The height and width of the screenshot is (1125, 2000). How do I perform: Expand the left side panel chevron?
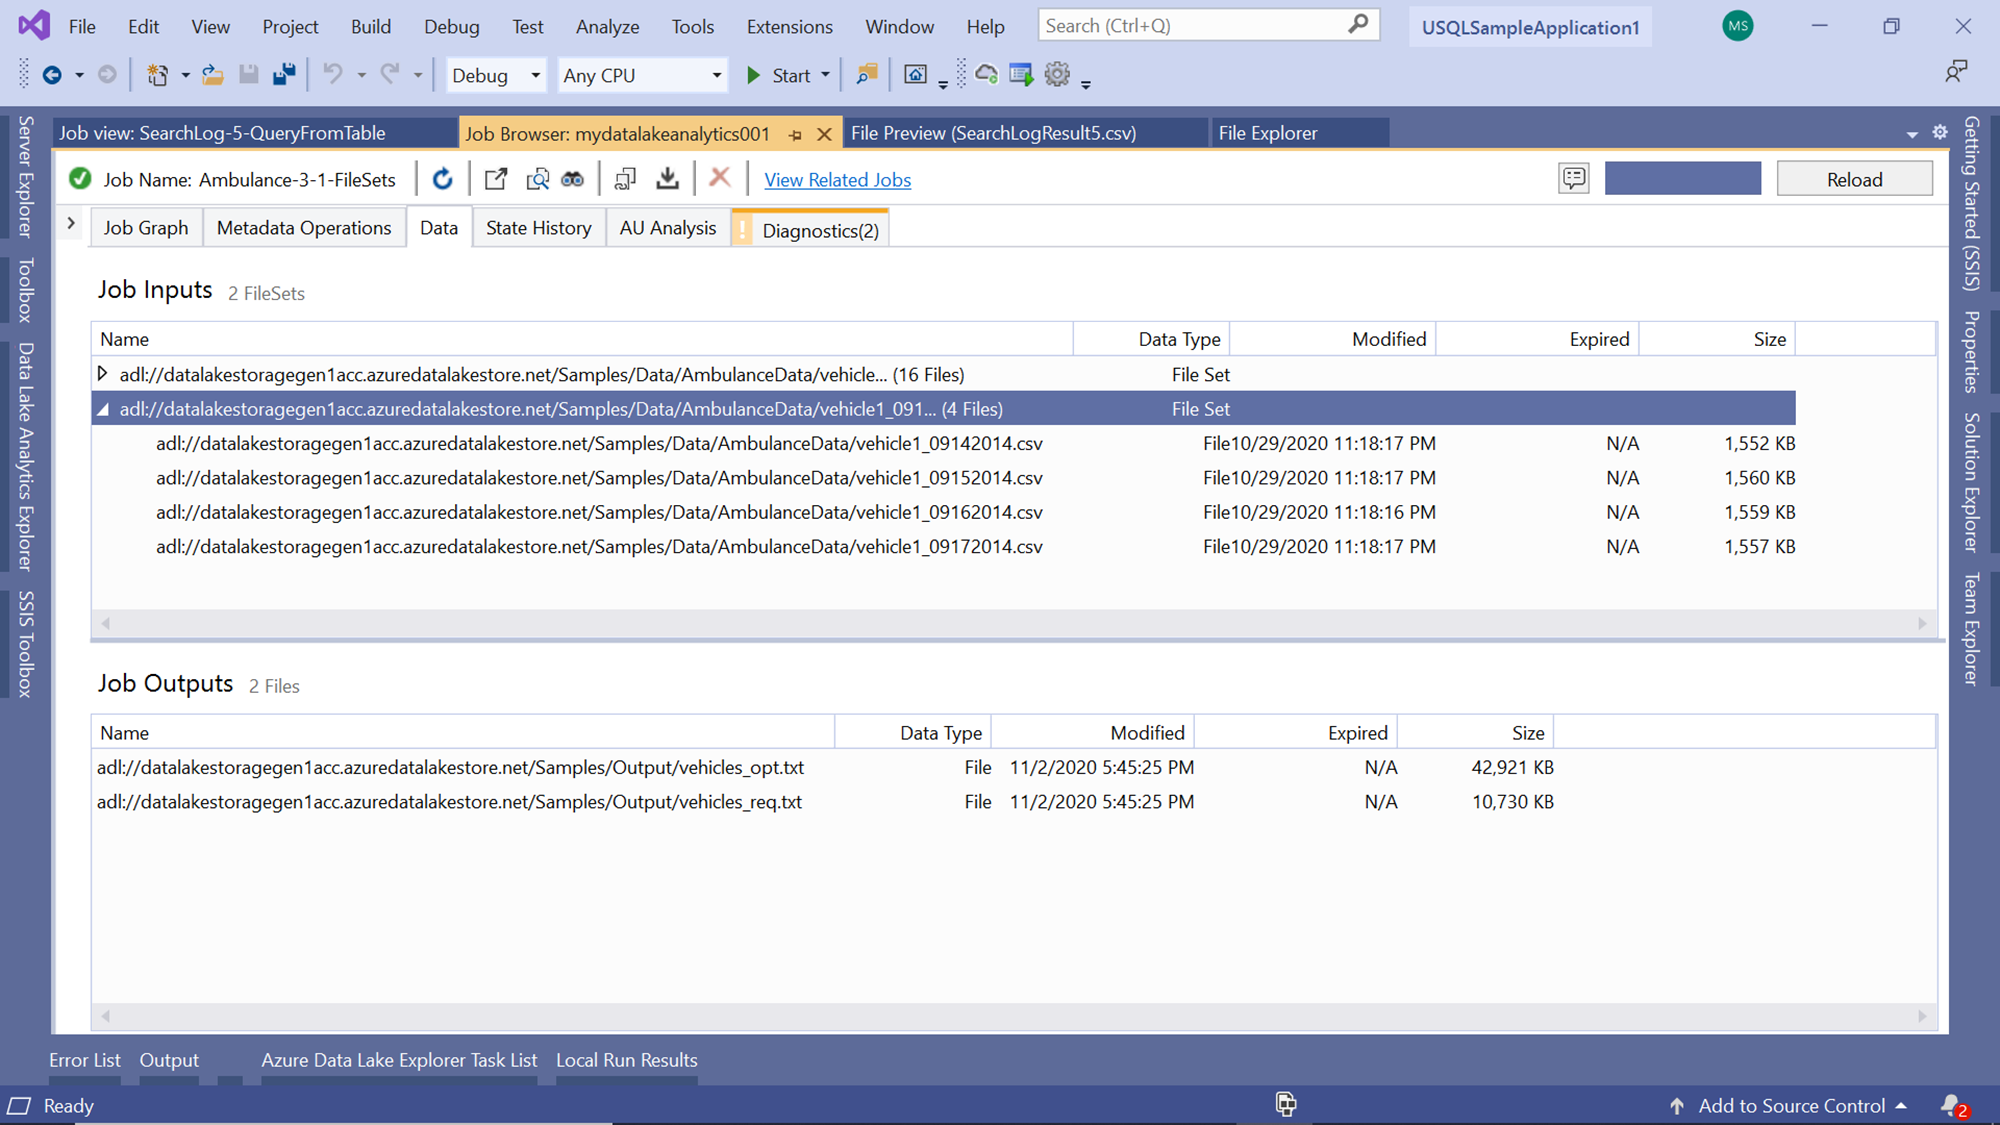[x=71, y=224]
